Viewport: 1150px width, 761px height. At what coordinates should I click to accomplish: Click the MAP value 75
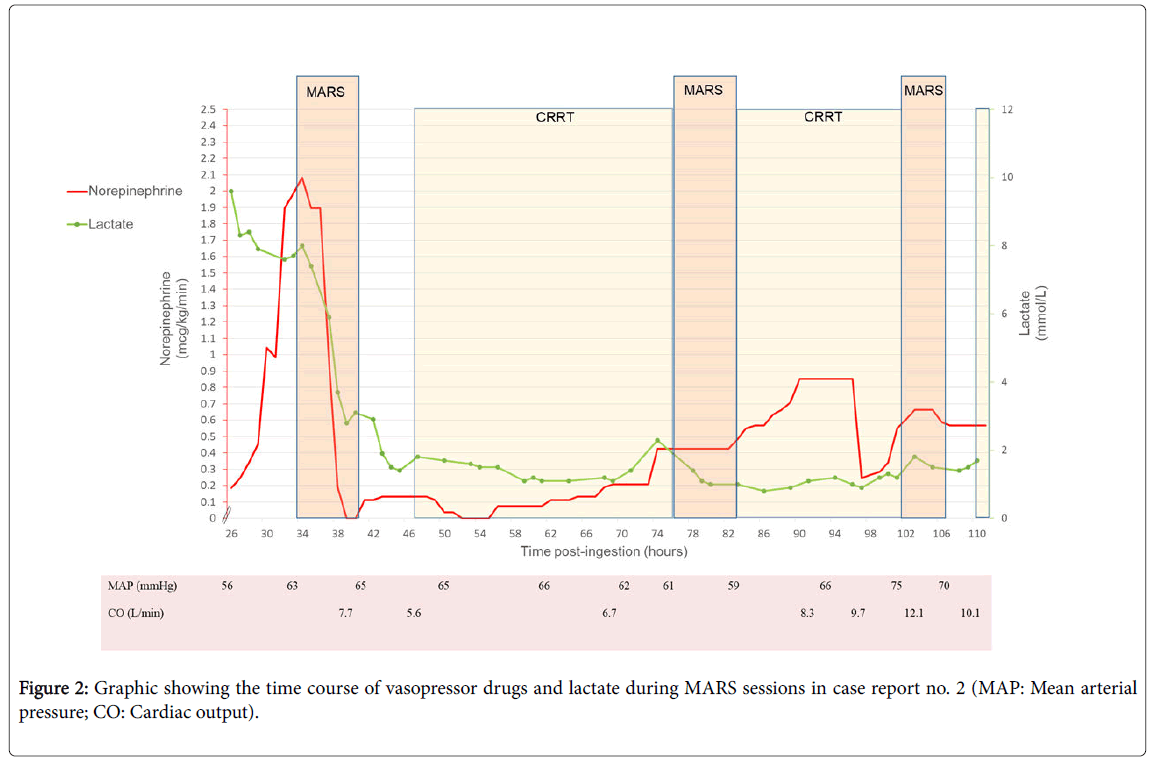[x=897, y=585]
